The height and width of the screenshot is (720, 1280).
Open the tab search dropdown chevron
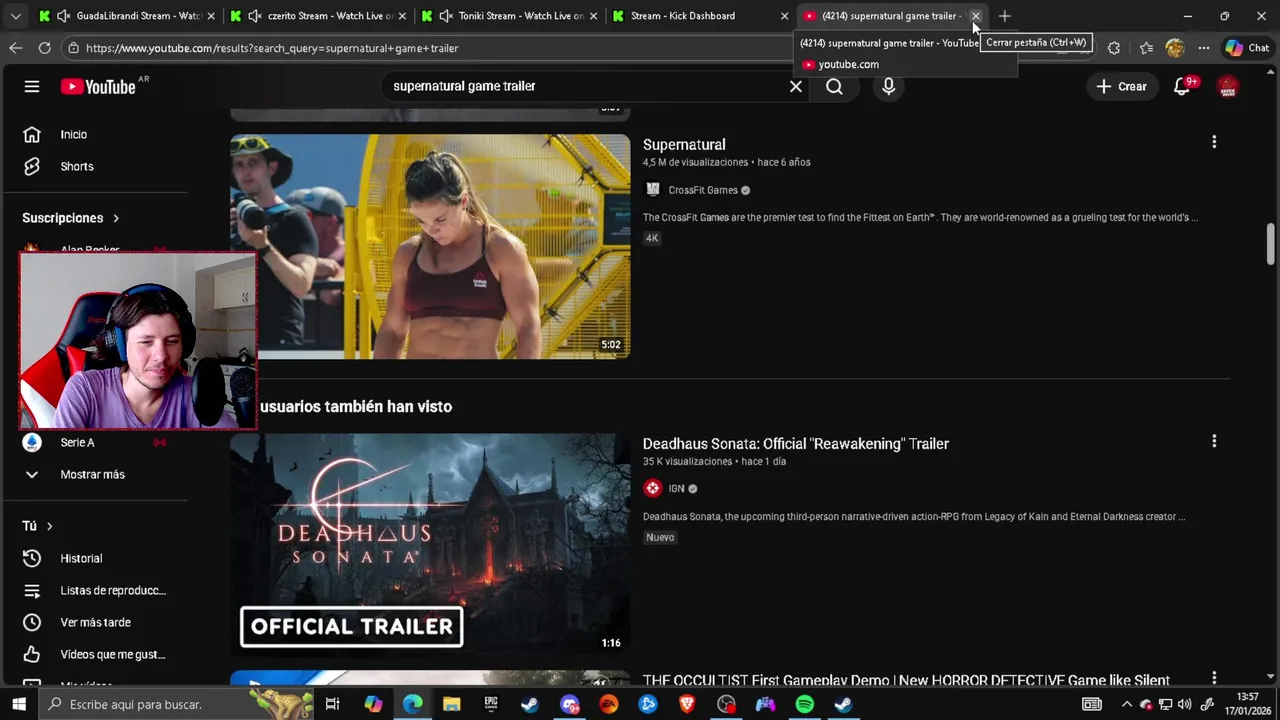point(15,16)
